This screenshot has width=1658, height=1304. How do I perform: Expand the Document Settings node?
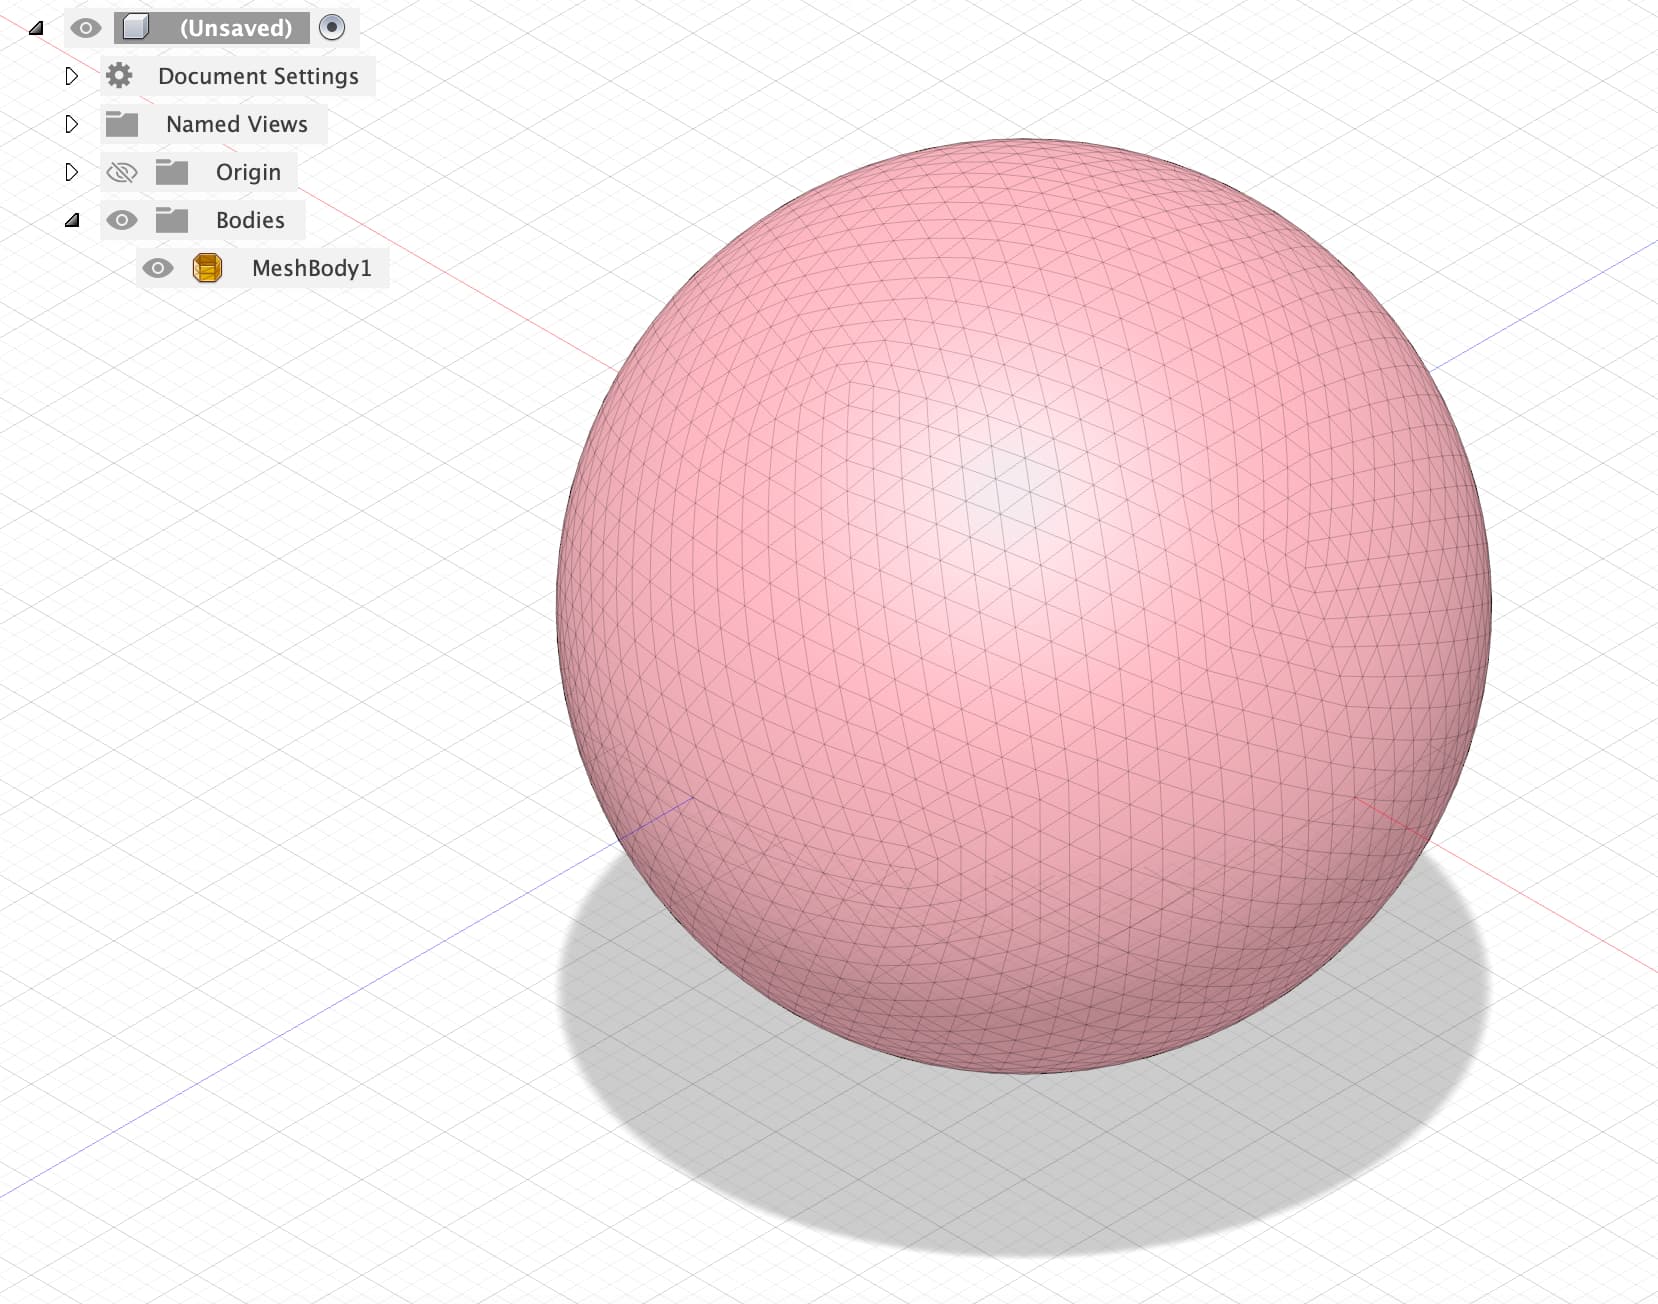tap(71, 76)
